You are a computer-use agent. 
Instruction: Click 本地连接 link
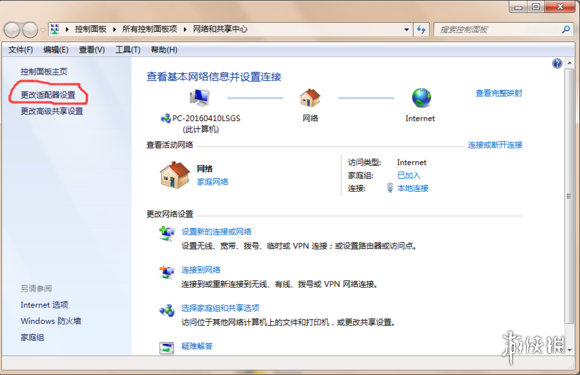413,188
